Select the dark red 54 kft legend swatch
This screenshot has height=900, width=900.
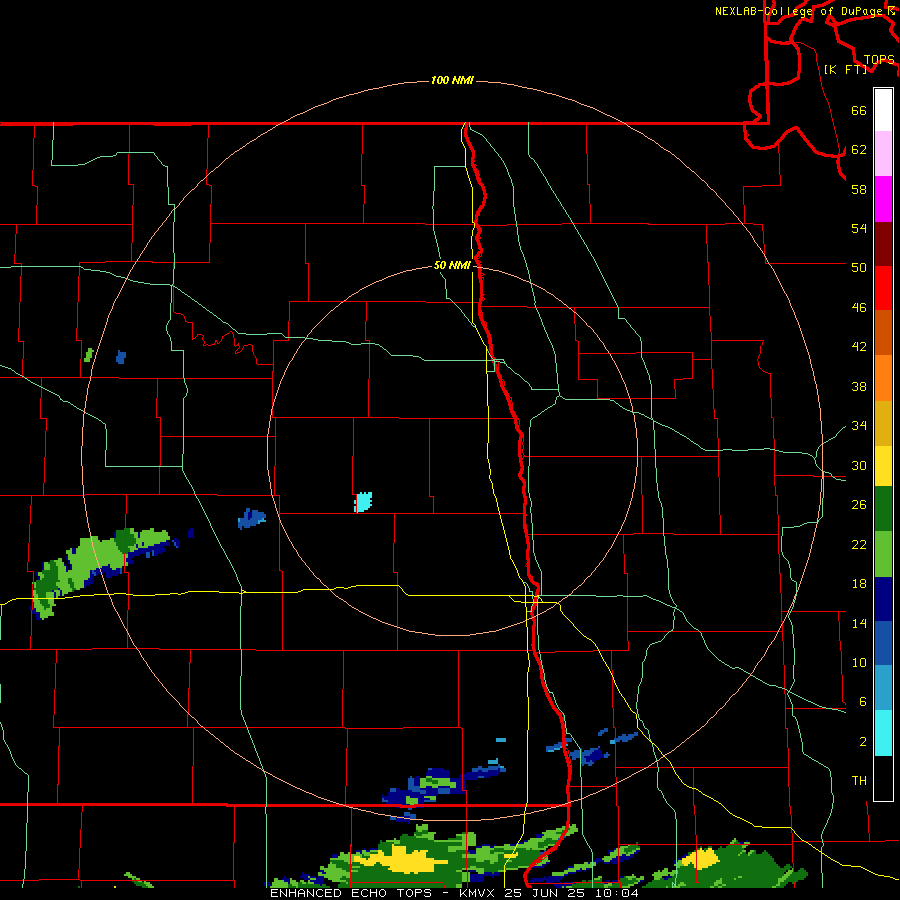click(883, 243)
